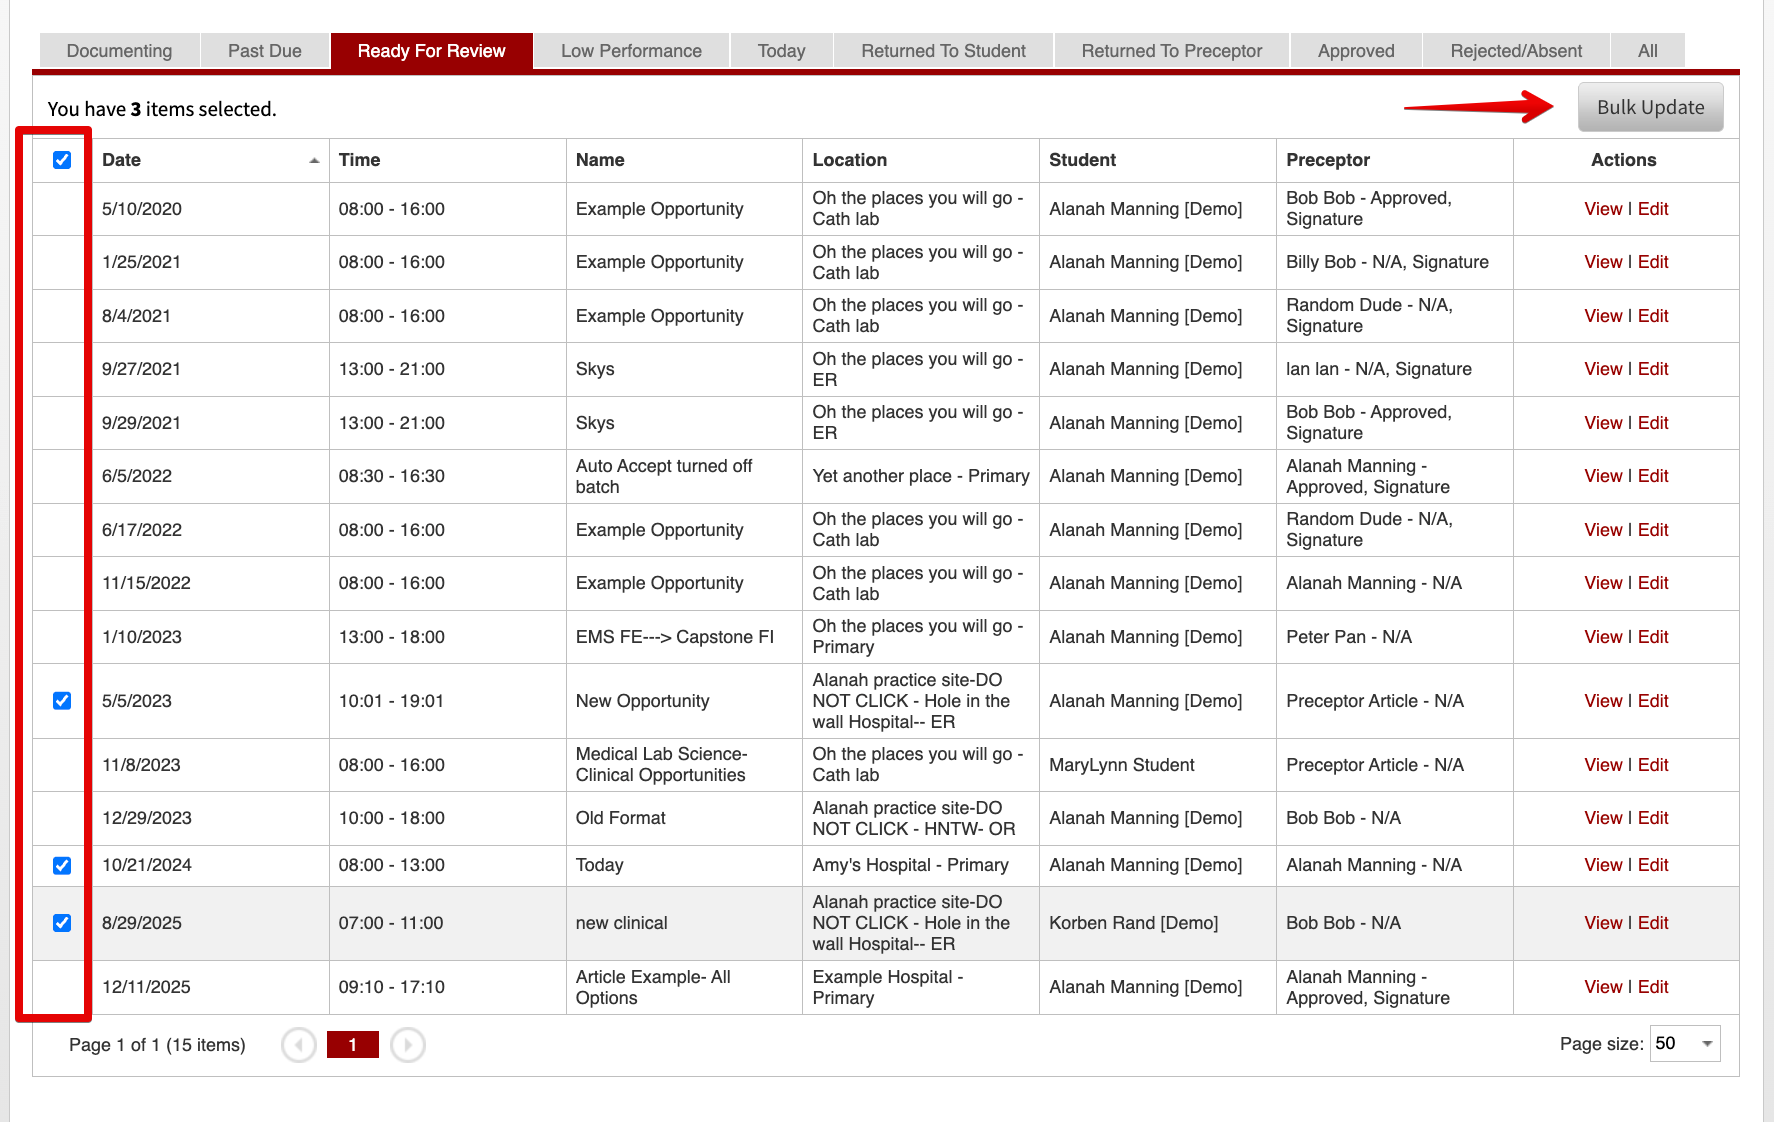This screenshot has height=1122, width=1774.
Task: Sort table by Student column header
Action: coord(1082,160)
